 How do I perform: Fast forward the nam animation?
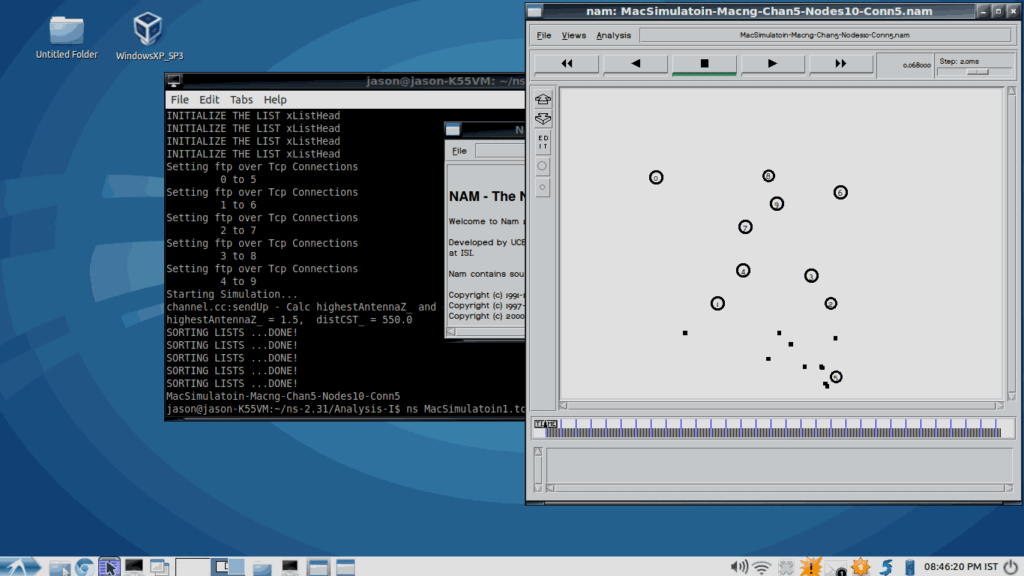click(x=840, y=63)
